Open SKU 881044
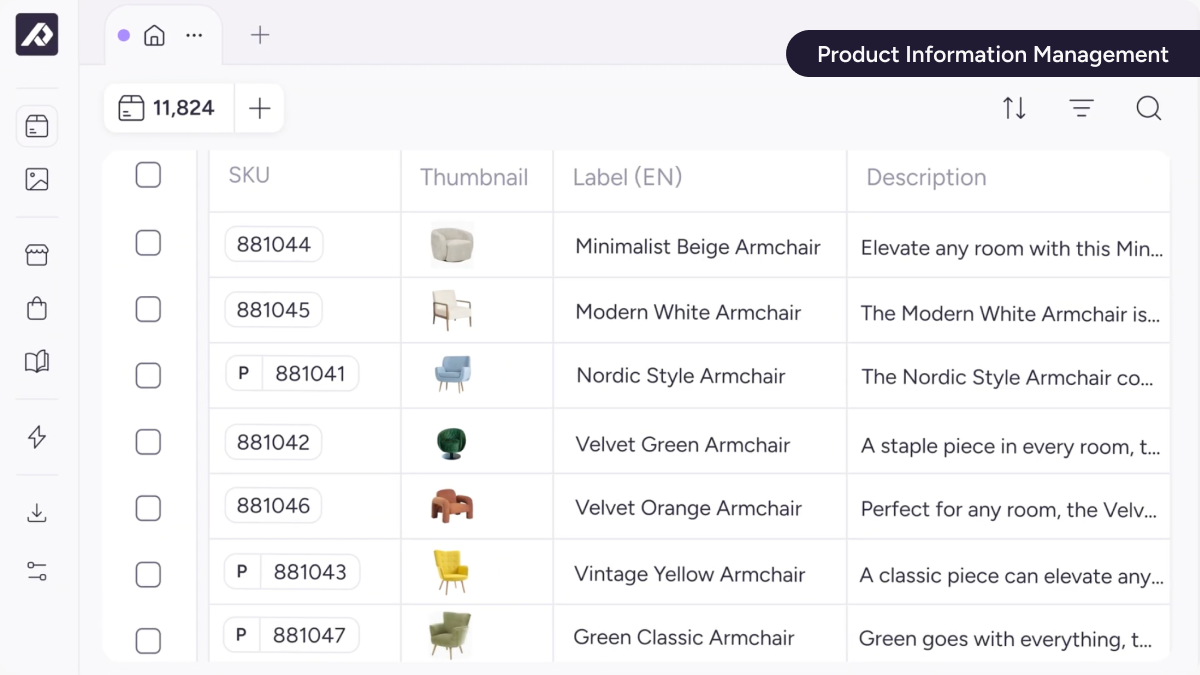 coord(274,244)
